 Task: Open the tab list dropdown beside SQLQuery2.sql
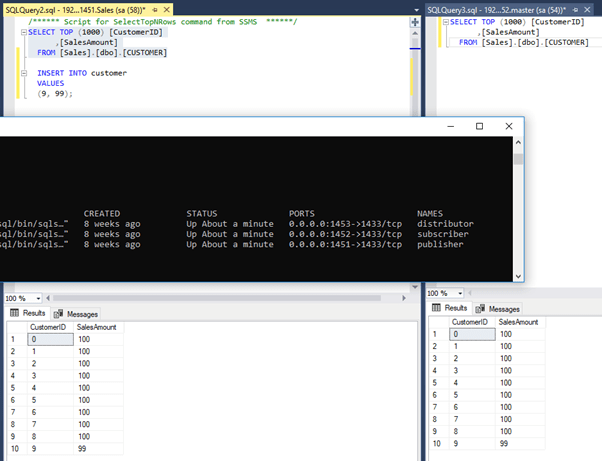tap(414, 8)
